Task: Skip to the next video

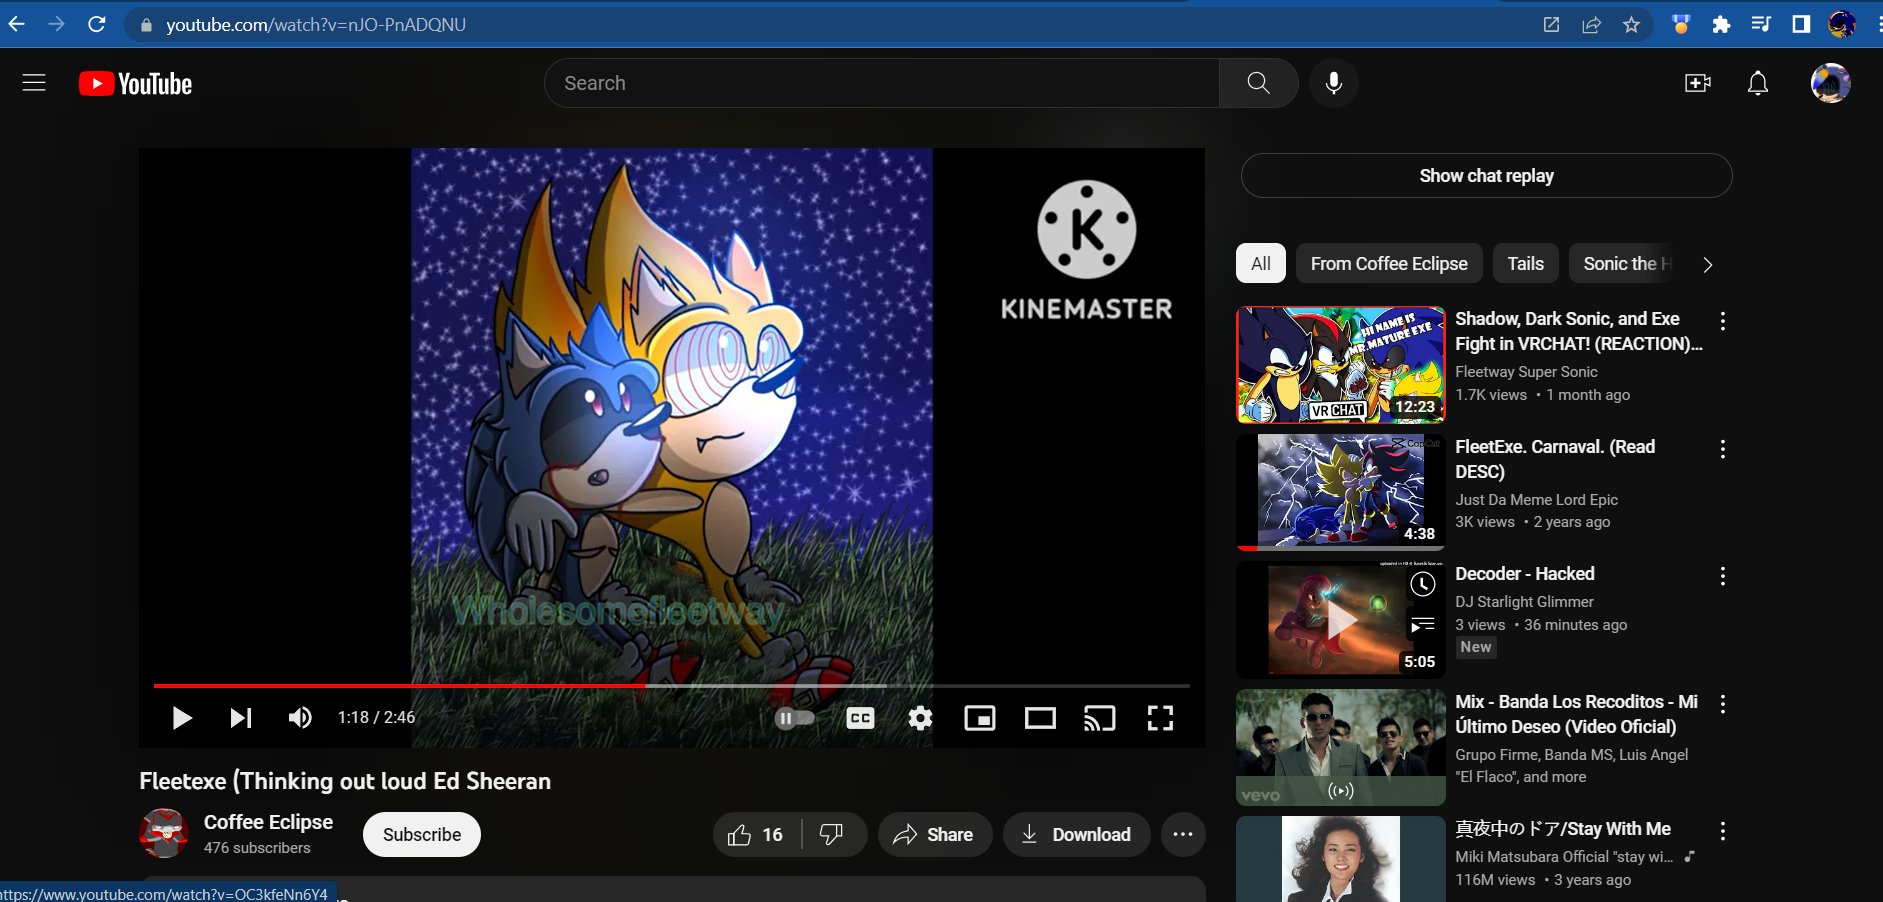Action: 241,718
